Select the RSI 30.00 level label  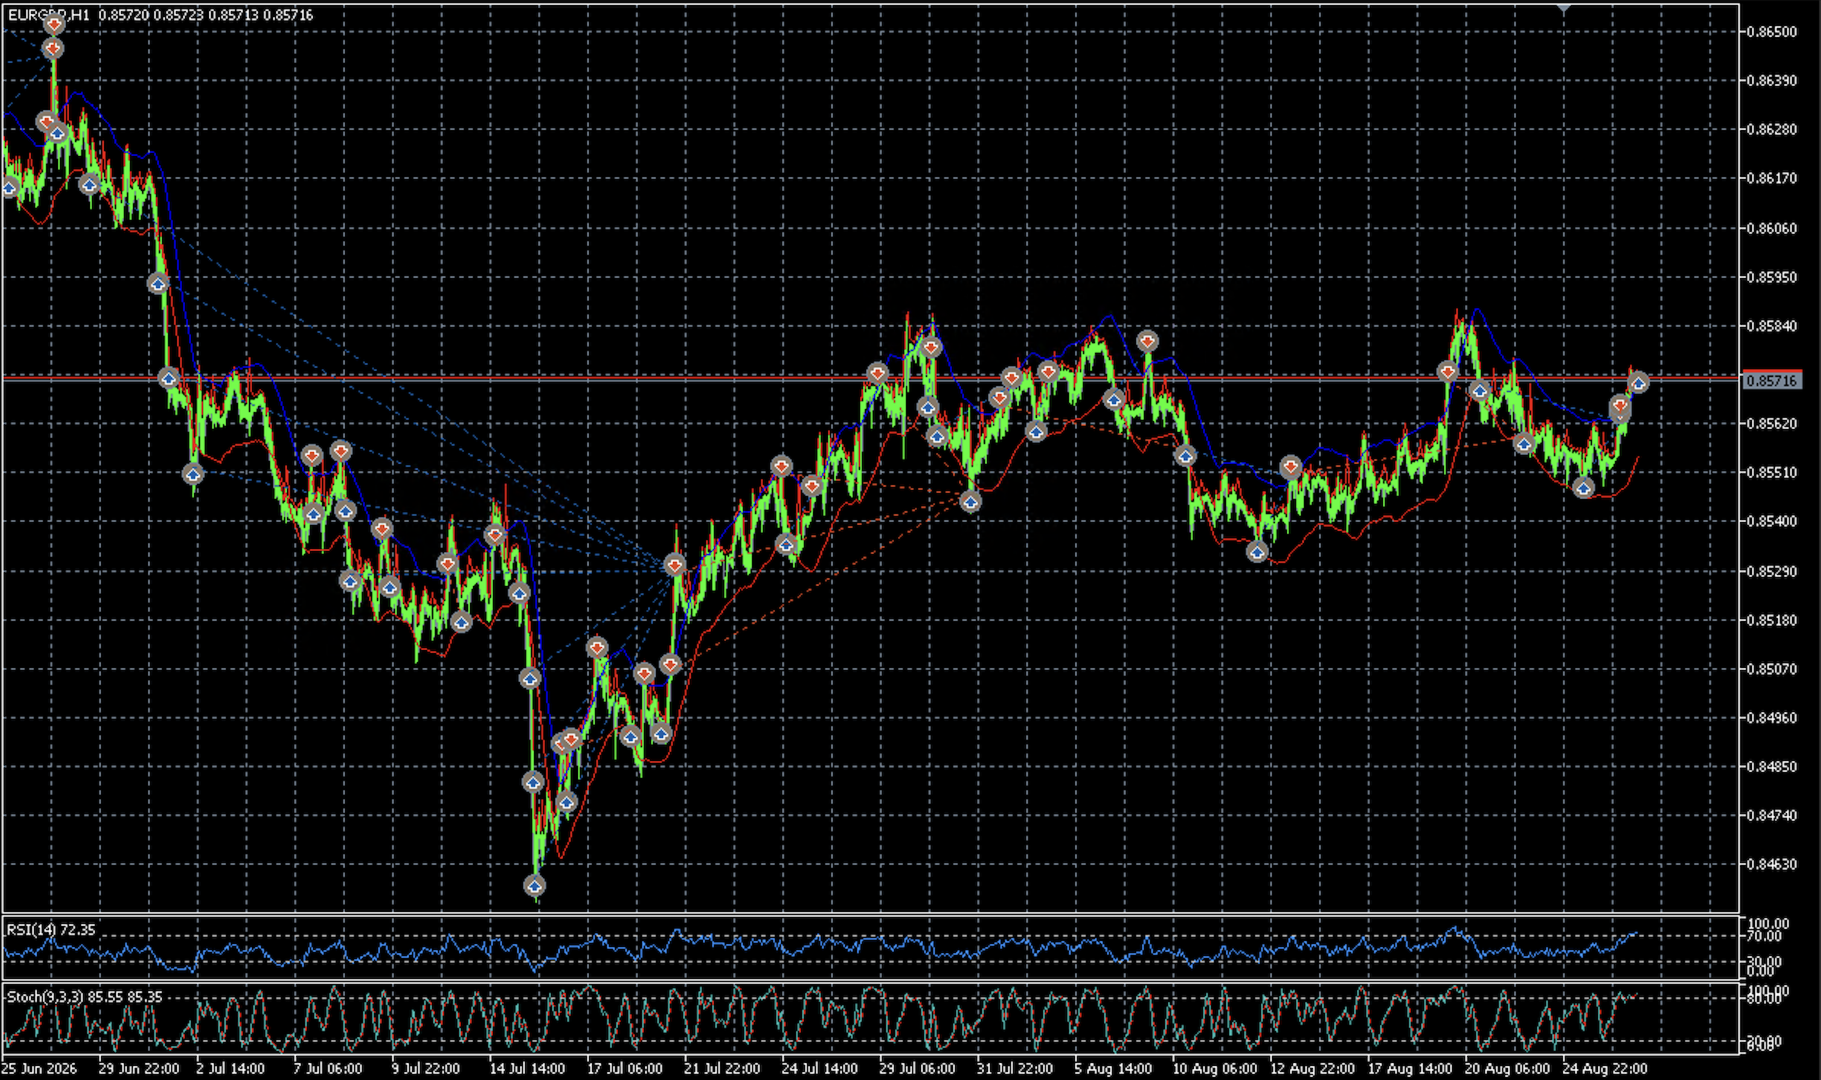pyautogui.click(x=1764, y=960)
